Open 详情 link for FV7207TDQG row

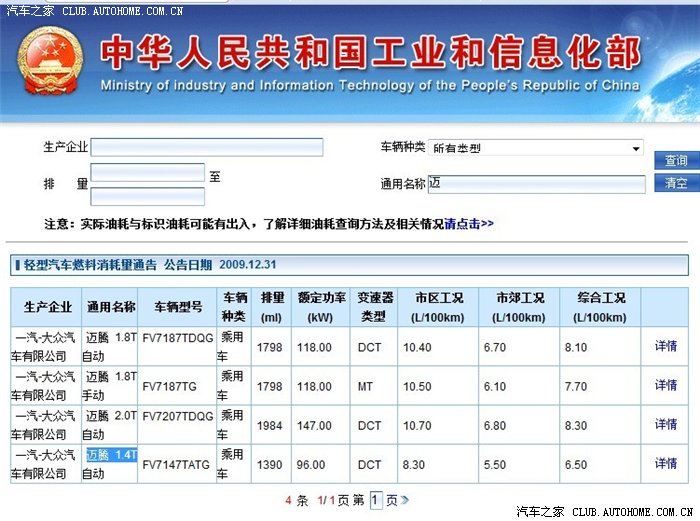point(666,424)
